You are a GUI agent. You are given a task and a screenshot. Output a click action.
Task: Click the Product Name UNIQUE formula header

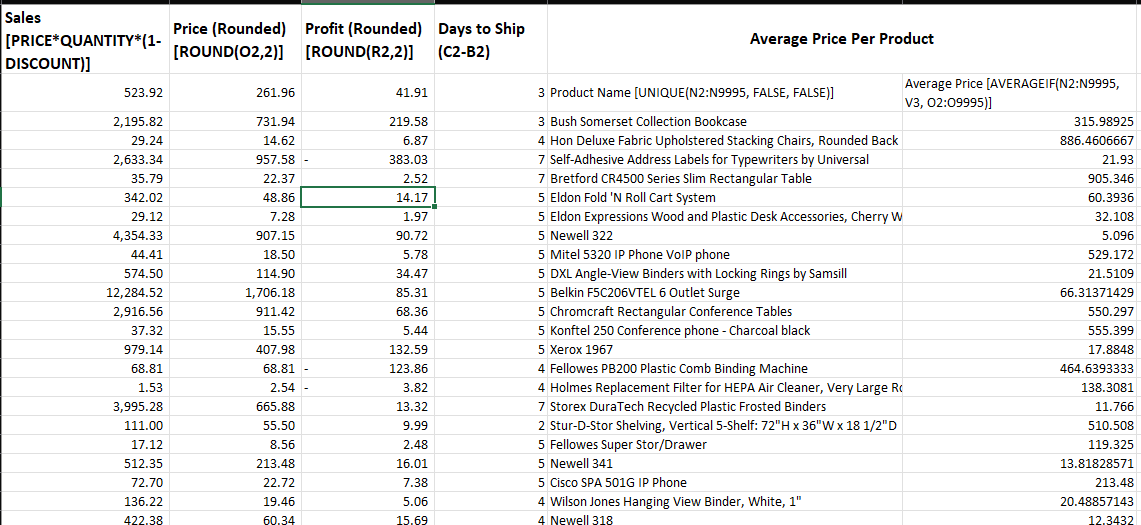tap(725, 93)
